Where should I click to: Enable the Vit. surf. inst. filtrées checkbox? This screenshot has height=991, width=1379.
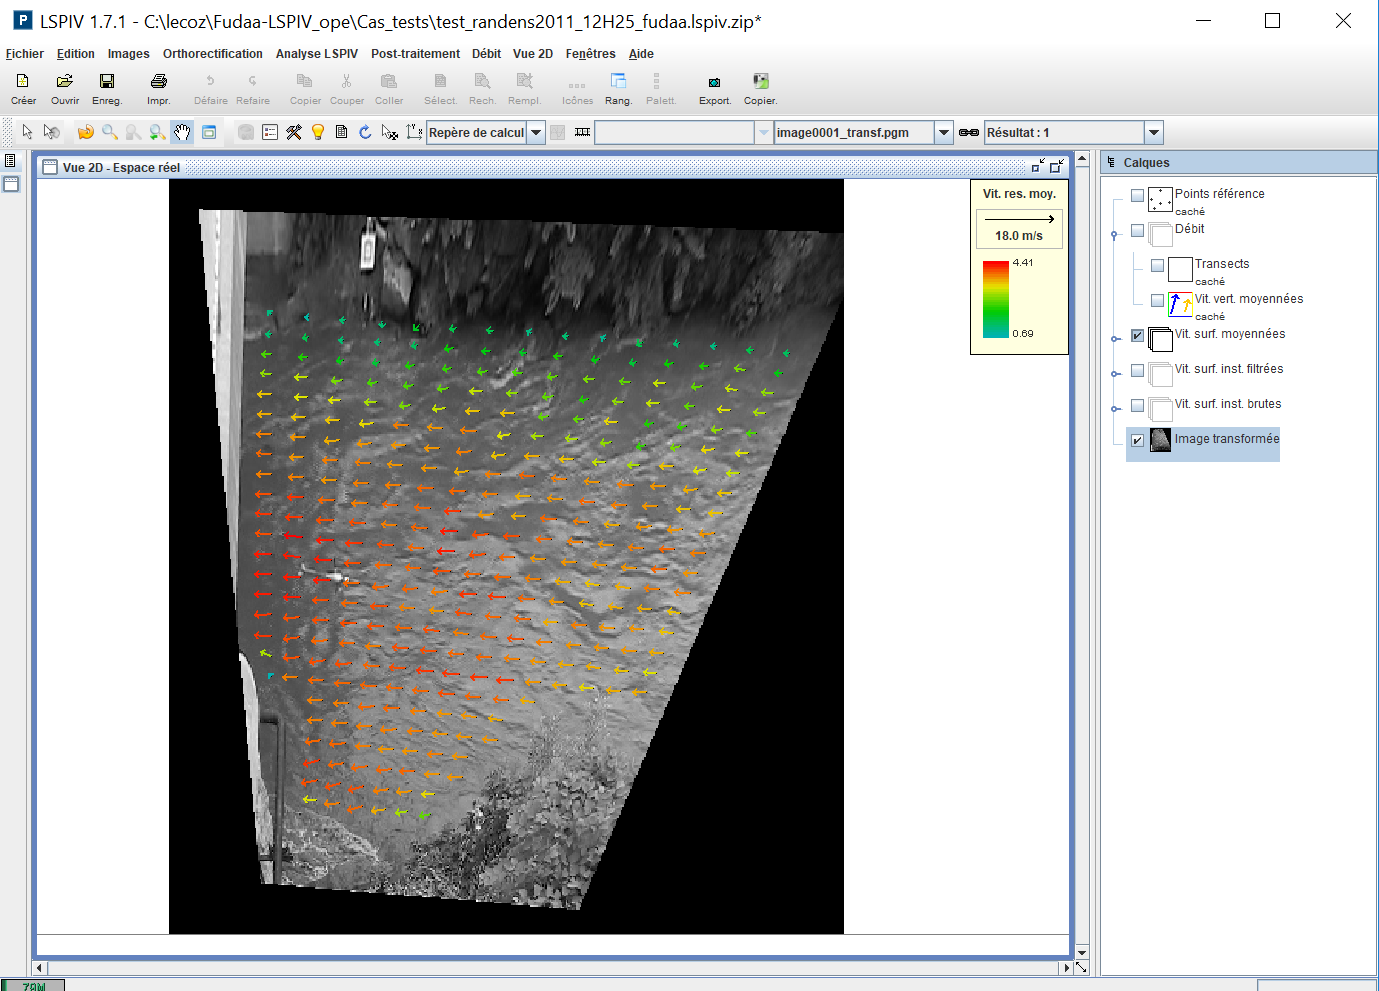coord(1137,370)
